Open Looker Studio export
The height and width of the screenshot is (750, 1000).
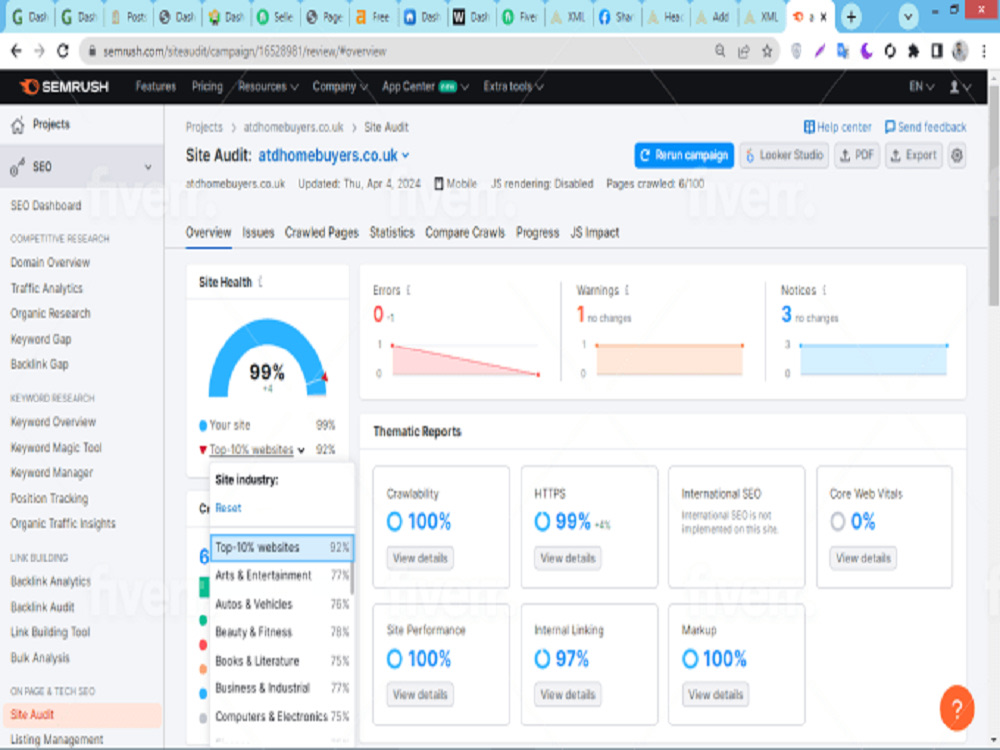click(x=784, y=155)
